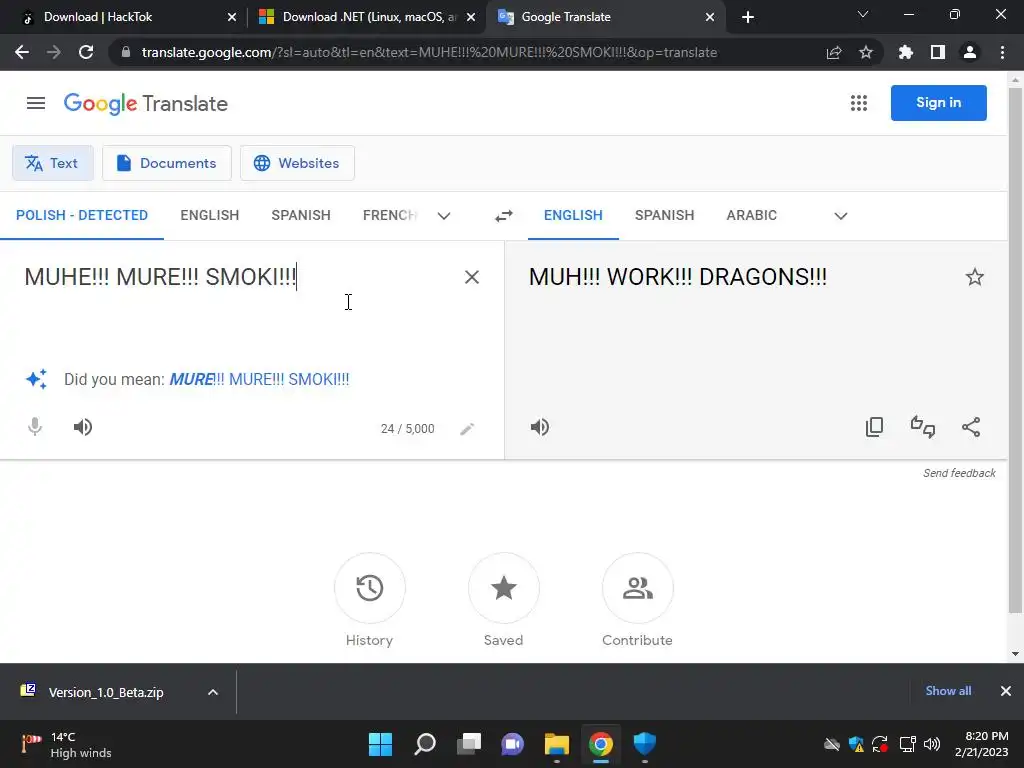1024x768 pixels.
Task: Open Chrome extensions puzzle menu
Action: [906, 52]
